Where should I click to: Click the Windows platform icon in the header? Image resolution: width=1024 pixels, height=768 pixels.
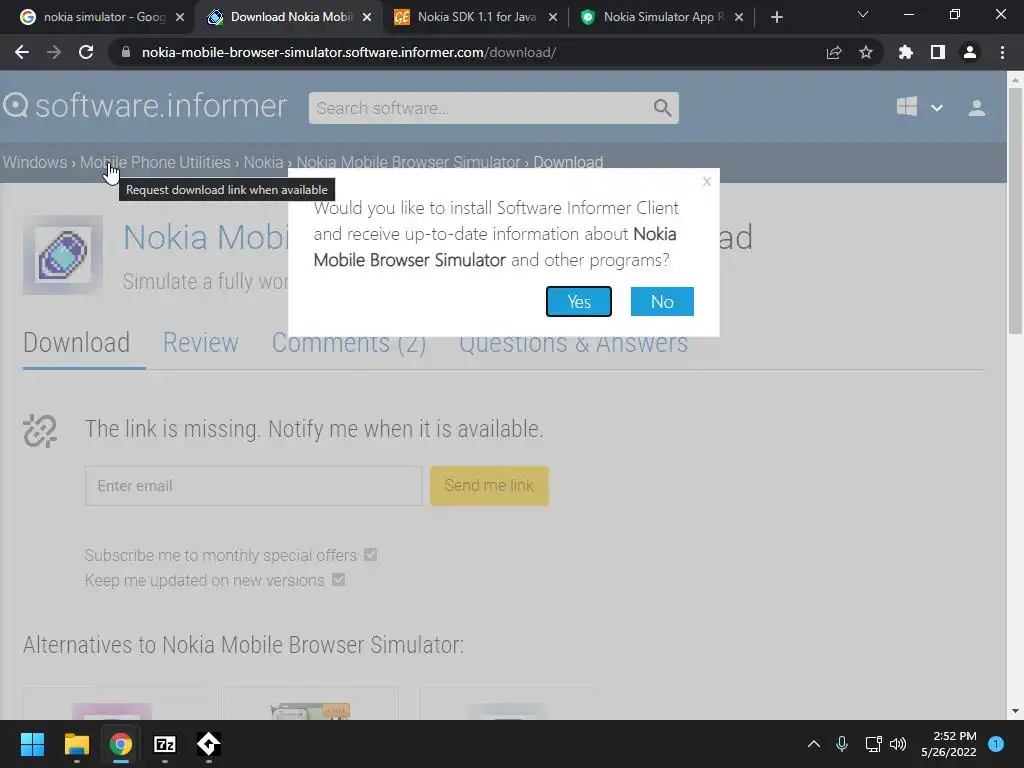(906, 106)
